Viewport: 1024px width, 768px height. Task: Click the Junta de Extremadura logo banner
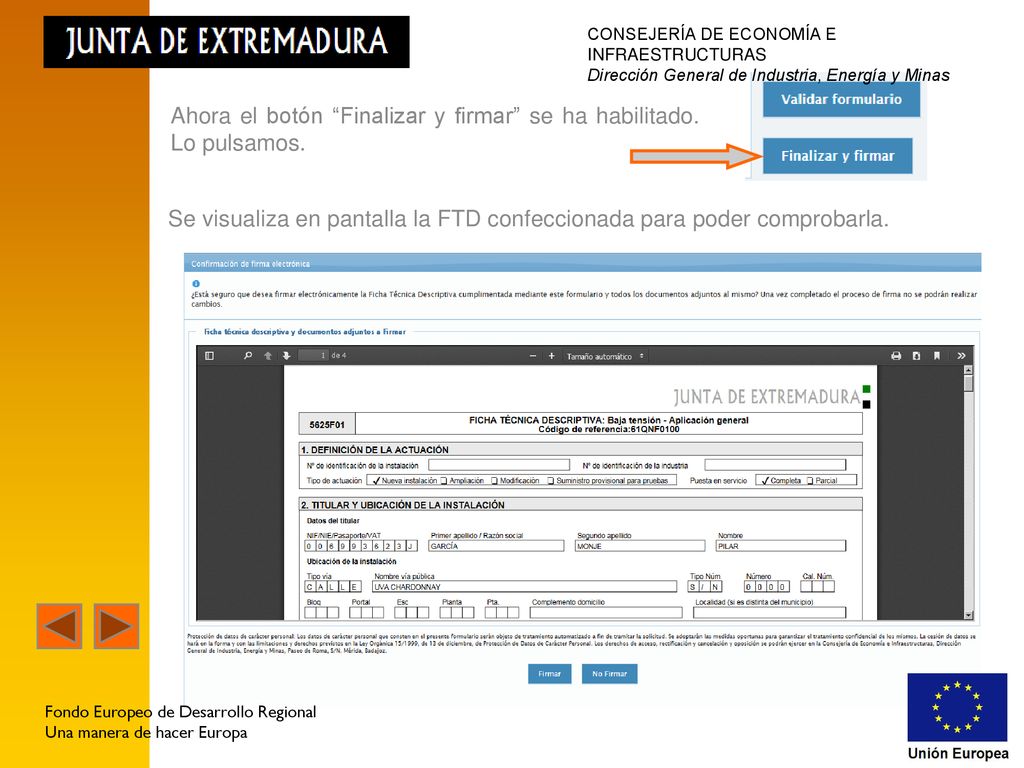pos(227,42)
